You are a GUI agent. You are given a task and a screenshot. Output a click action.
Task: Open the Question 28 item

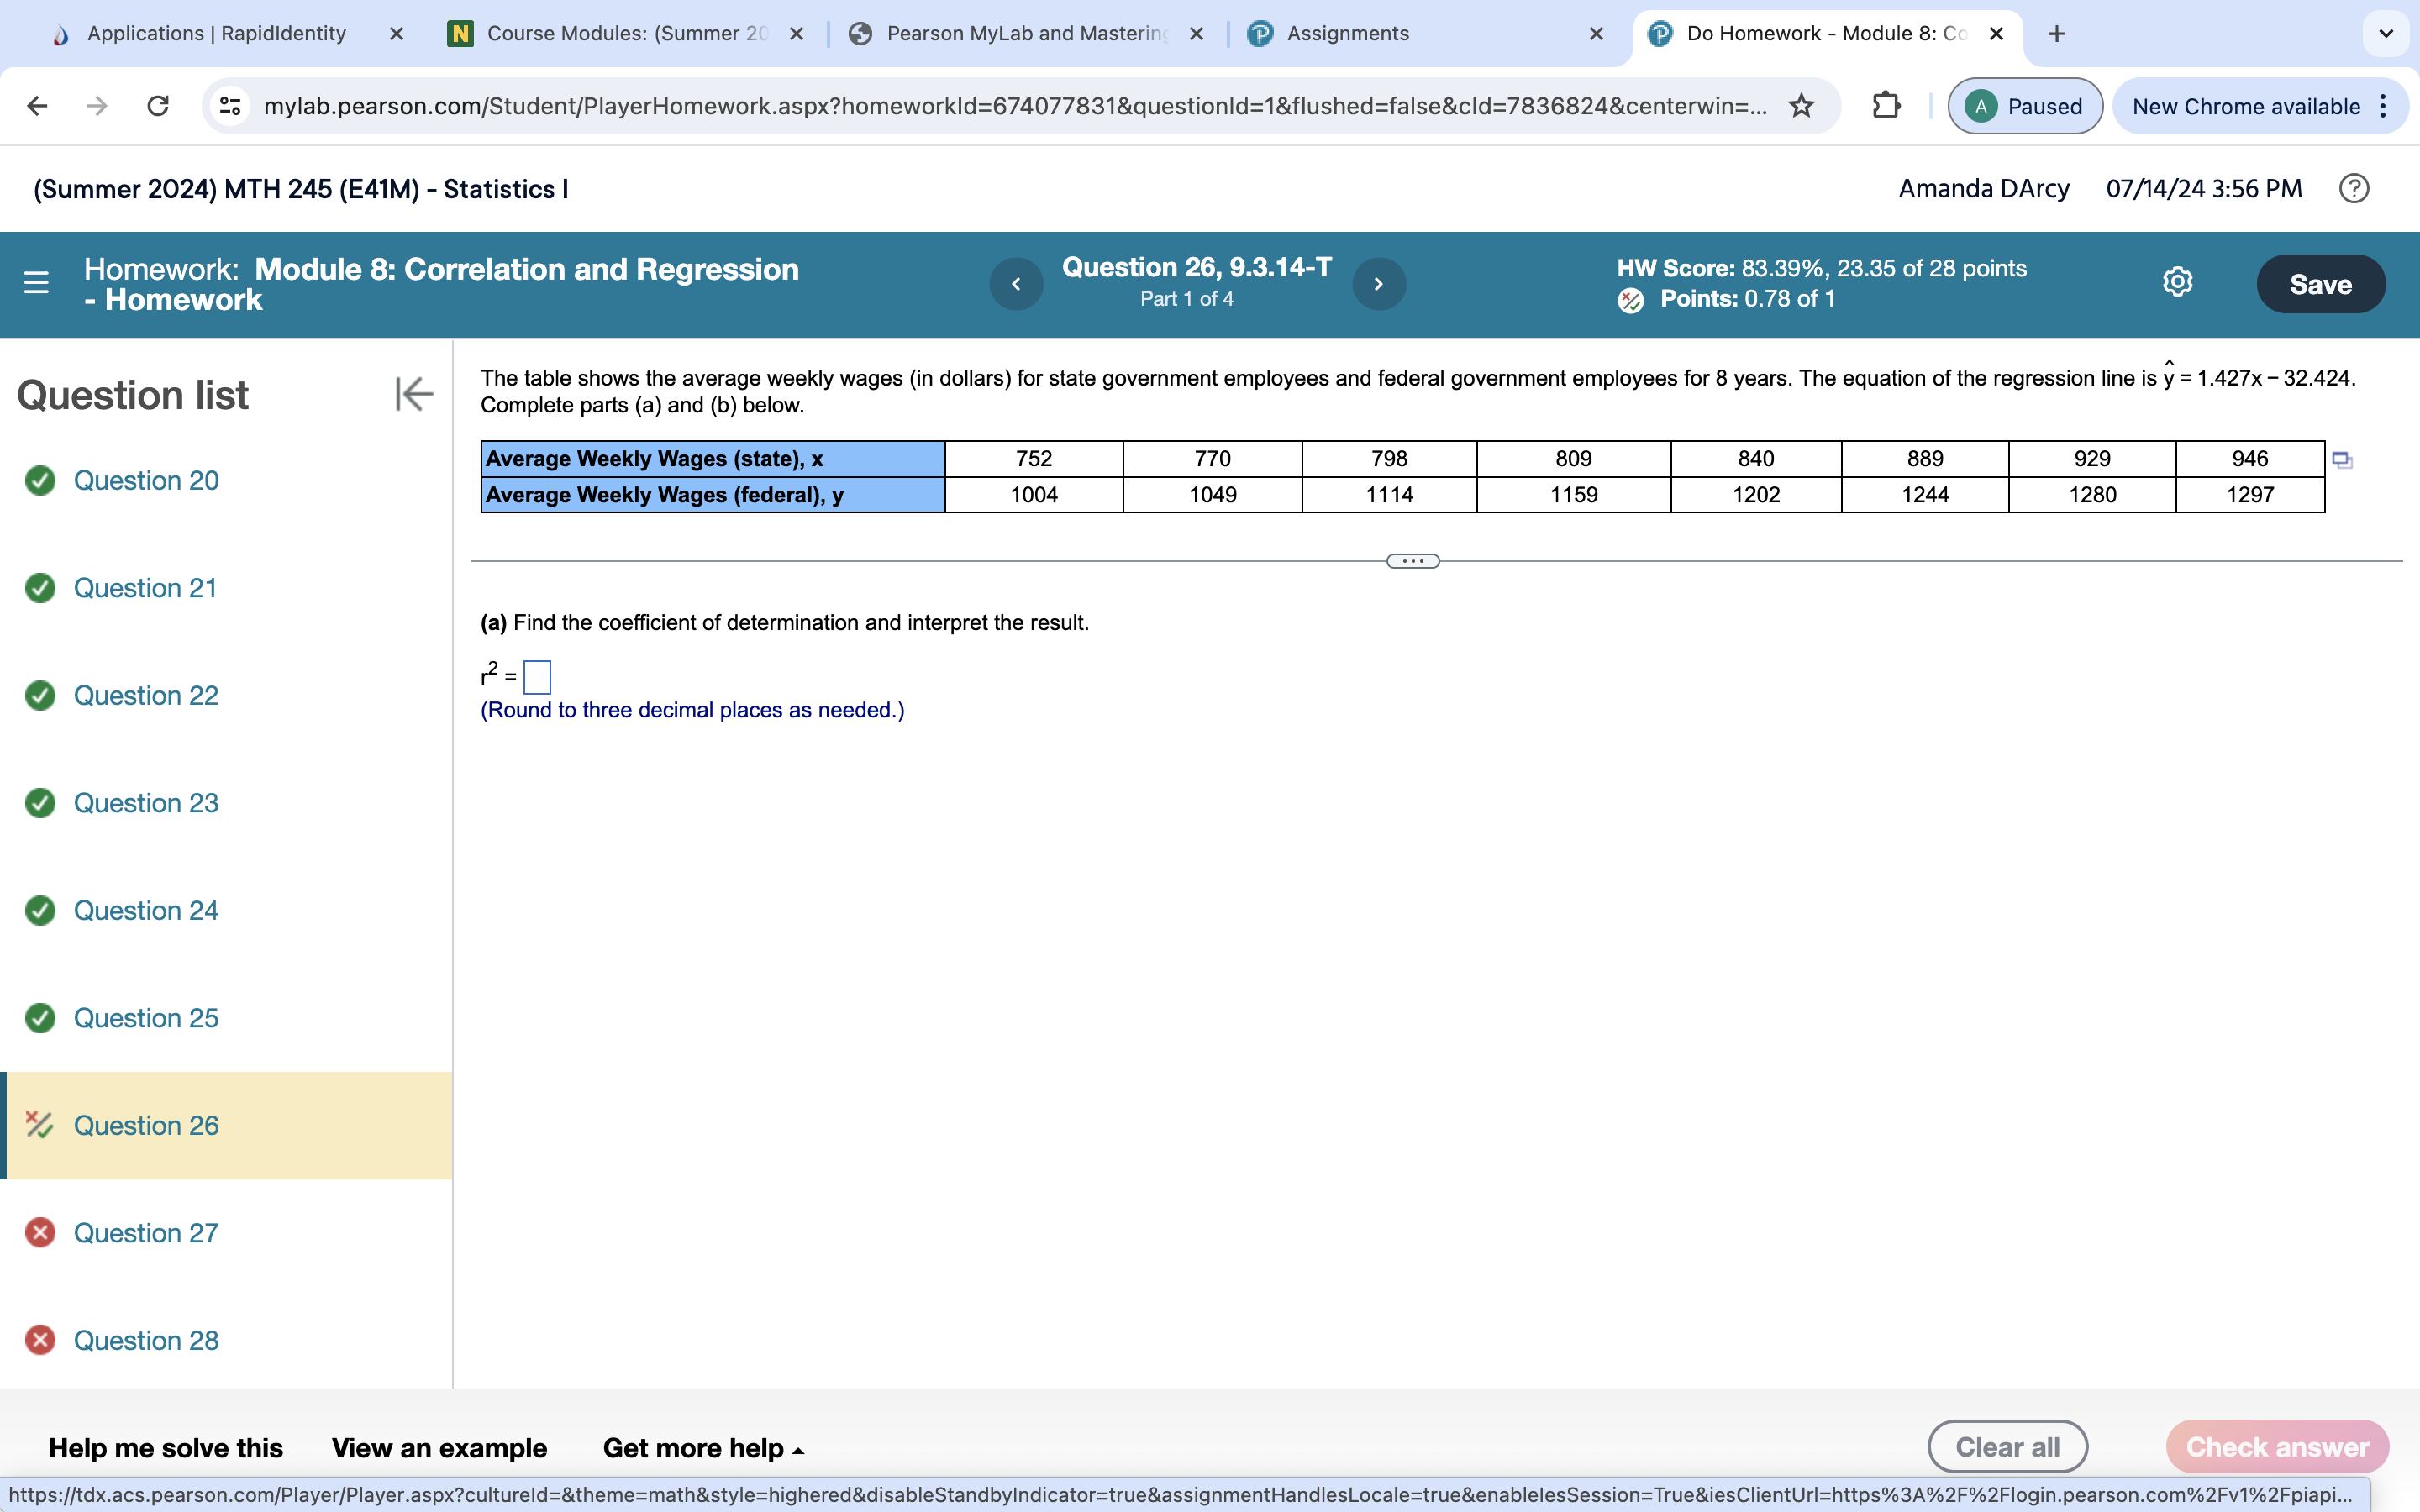tap(146, 1340)
